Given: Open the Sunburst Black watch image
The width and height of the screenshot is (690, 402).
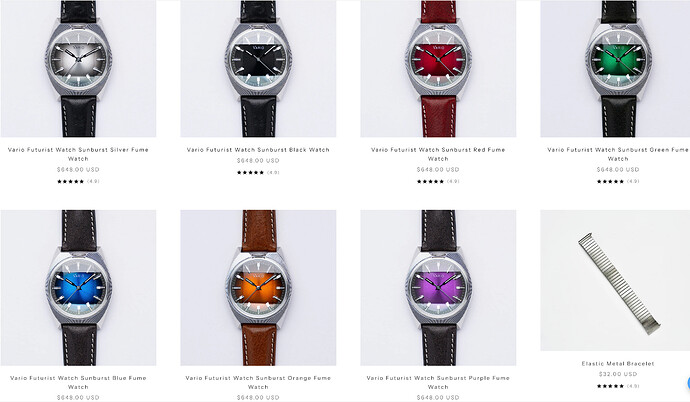Looking at the screenshot, I should [x=258, y=69].
